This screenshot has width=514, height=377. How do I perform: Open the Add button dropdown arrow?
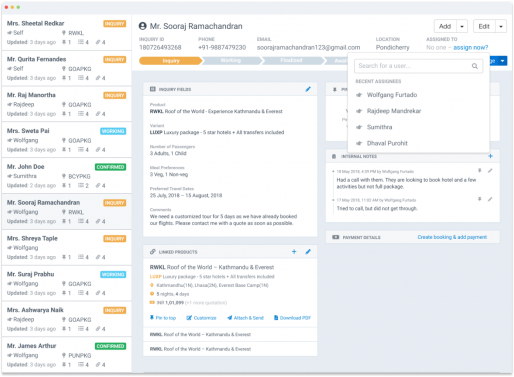462,26
